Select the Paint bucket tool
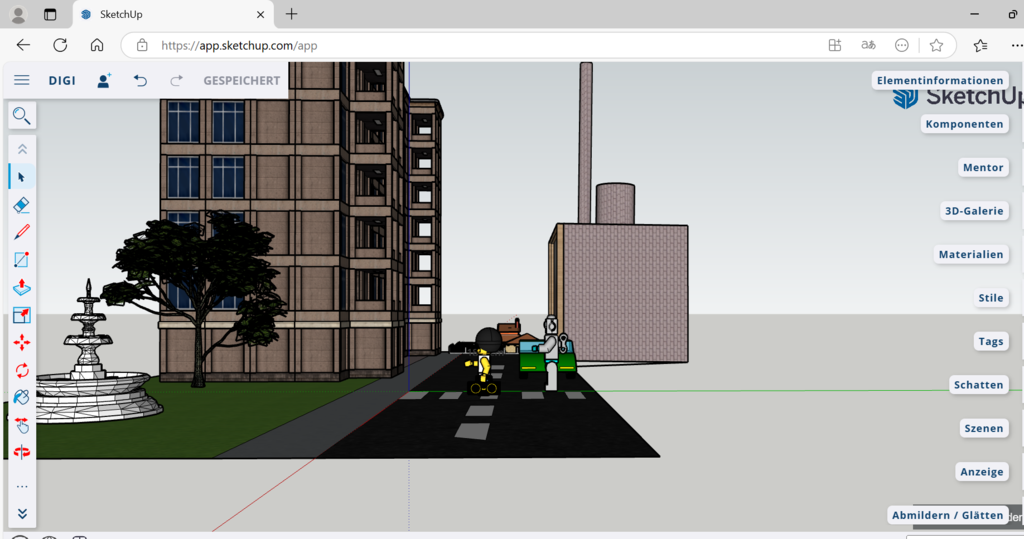The image size is (1024, 539). (21, 398)
